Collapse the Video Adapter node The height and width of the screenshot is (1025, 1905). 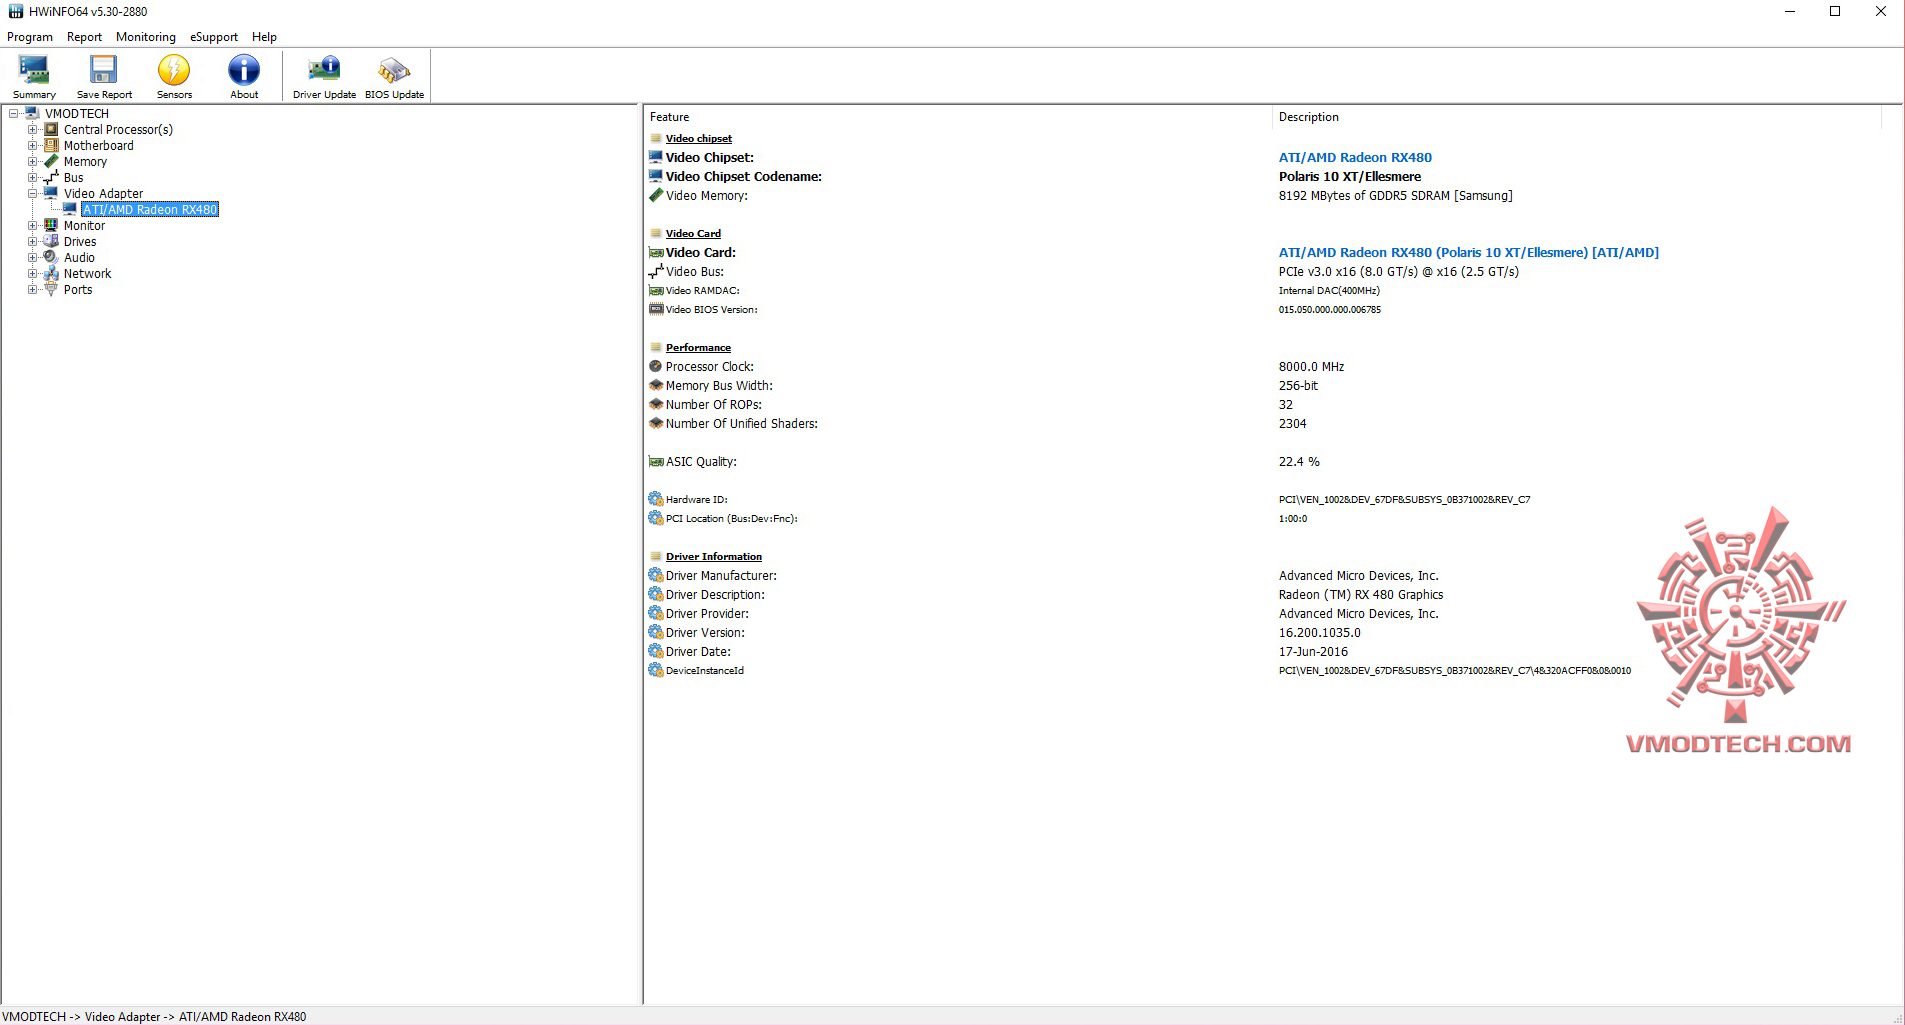click(33, 194)
